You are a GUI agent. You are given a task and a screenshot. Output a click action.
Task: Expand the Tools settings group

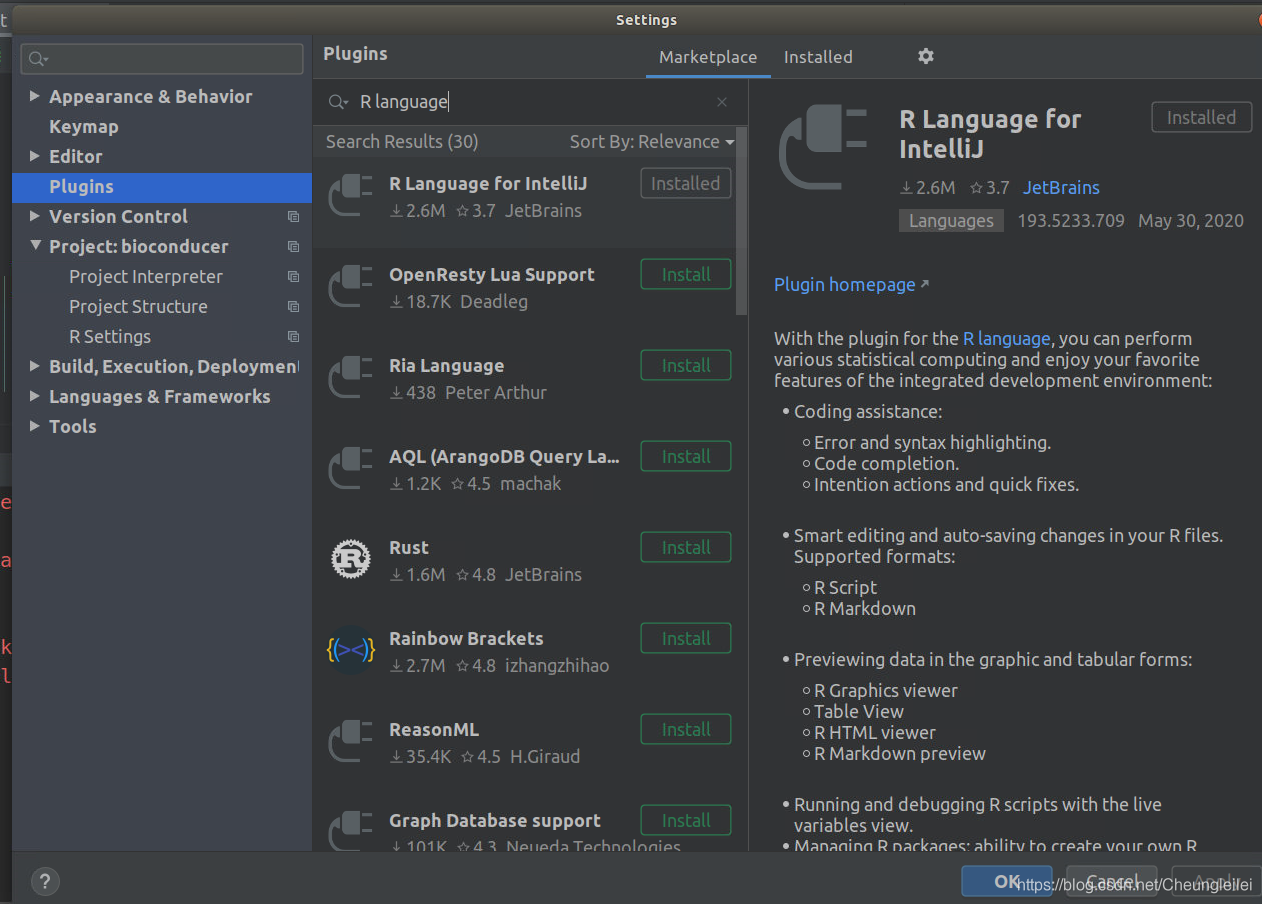point(35,426)
